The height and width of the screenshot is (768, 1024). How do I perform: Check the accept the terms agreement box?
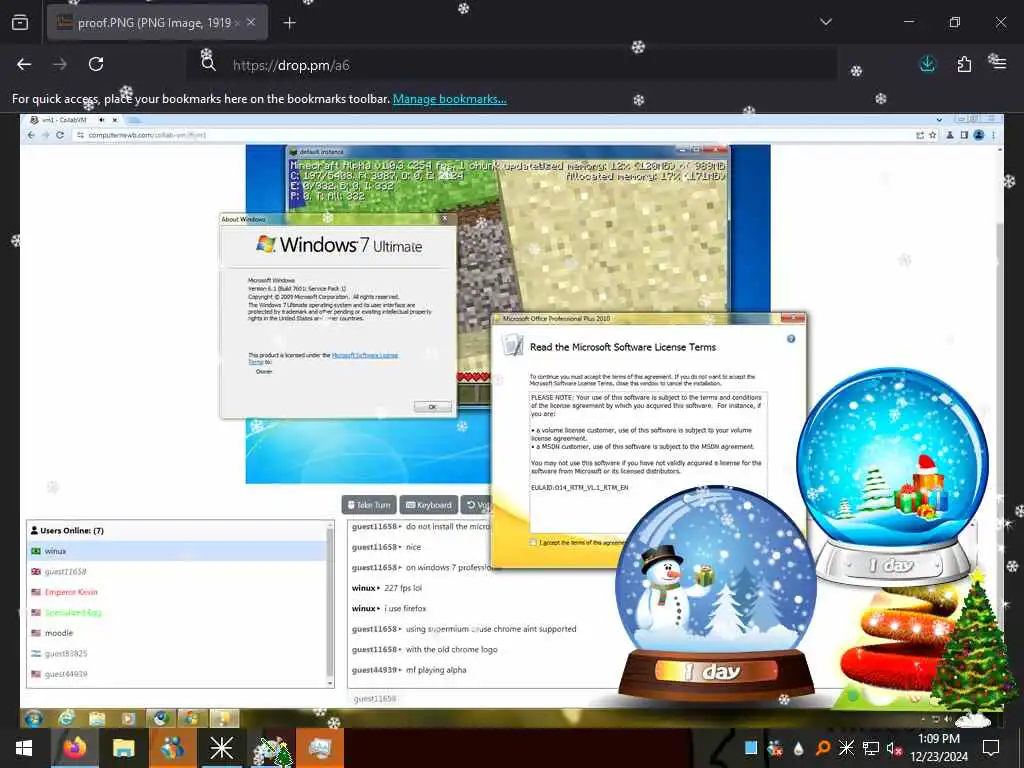pyautogui.click(x=534, y=543)
